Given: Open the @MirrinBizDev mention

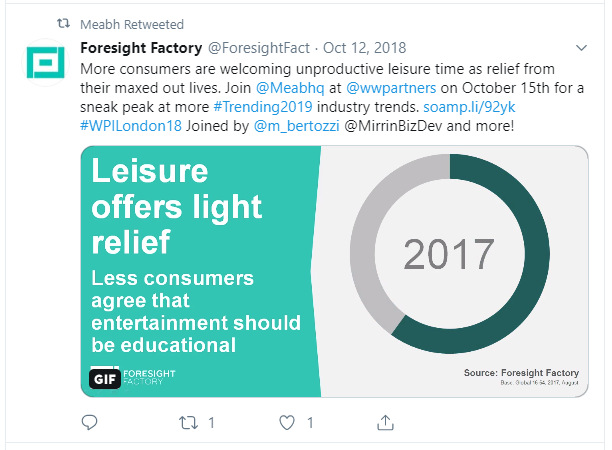Looking at the screenshot, I should tap(393, 126).
